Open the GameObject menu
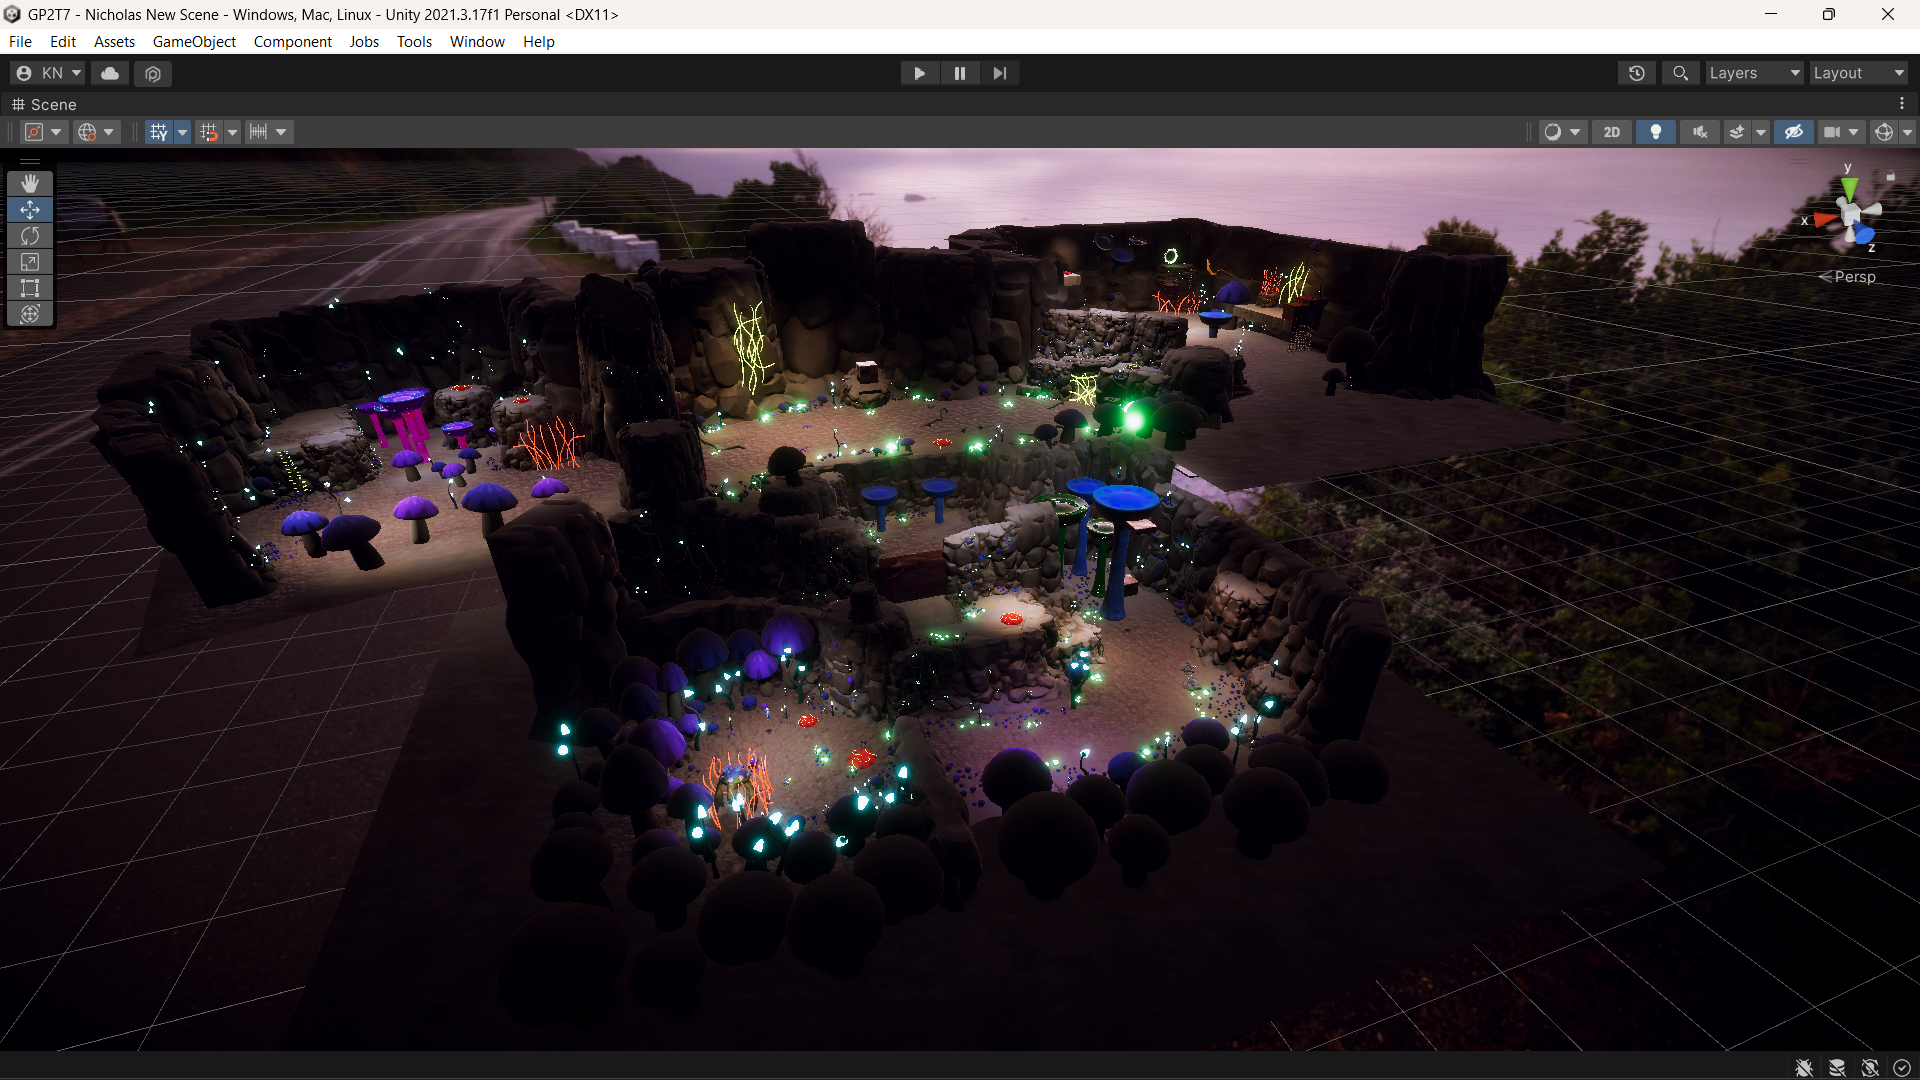The height and width of the screenshot is (1080, 1920). [194, 42]
